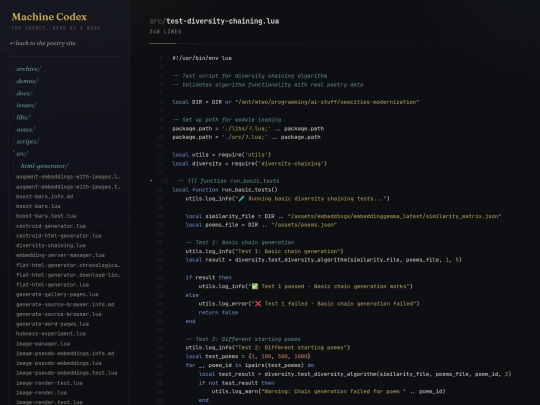The image size is (540, 405).
Task: Open image-render.lua
Action: (41, 393)
